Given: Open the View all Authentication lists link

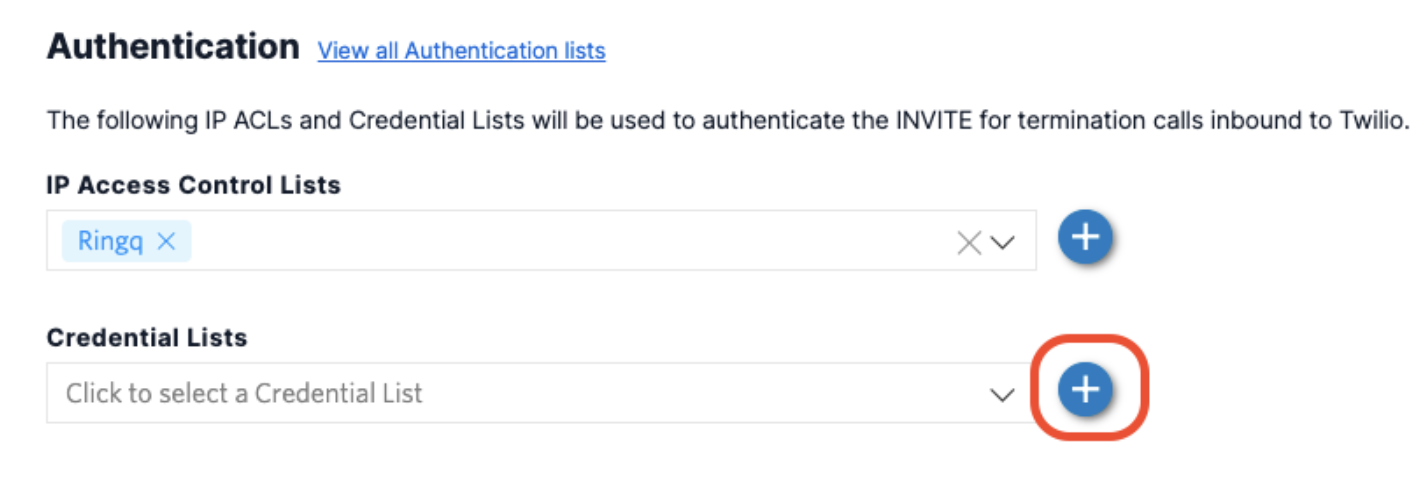Looking at the screenshot, I should coord(461,50).
